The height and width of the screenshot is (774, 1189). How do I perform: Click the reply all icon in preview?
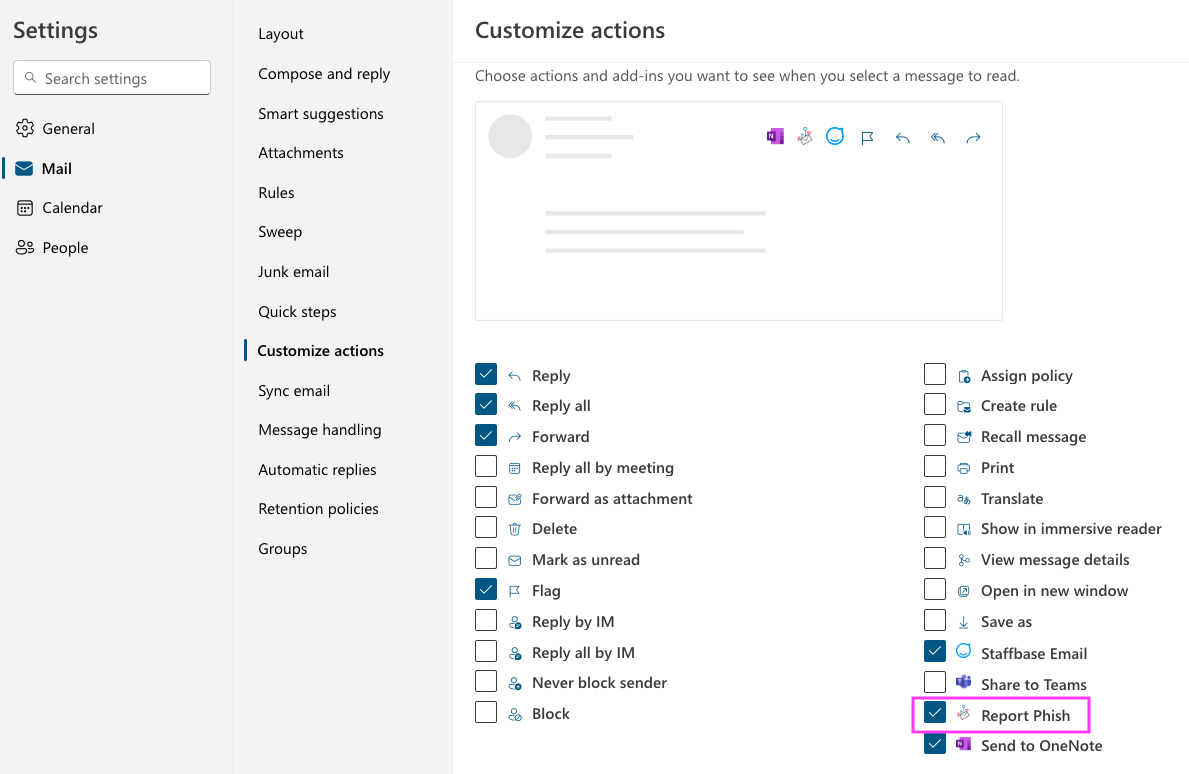pyautogui.click(x=938, y=138)
